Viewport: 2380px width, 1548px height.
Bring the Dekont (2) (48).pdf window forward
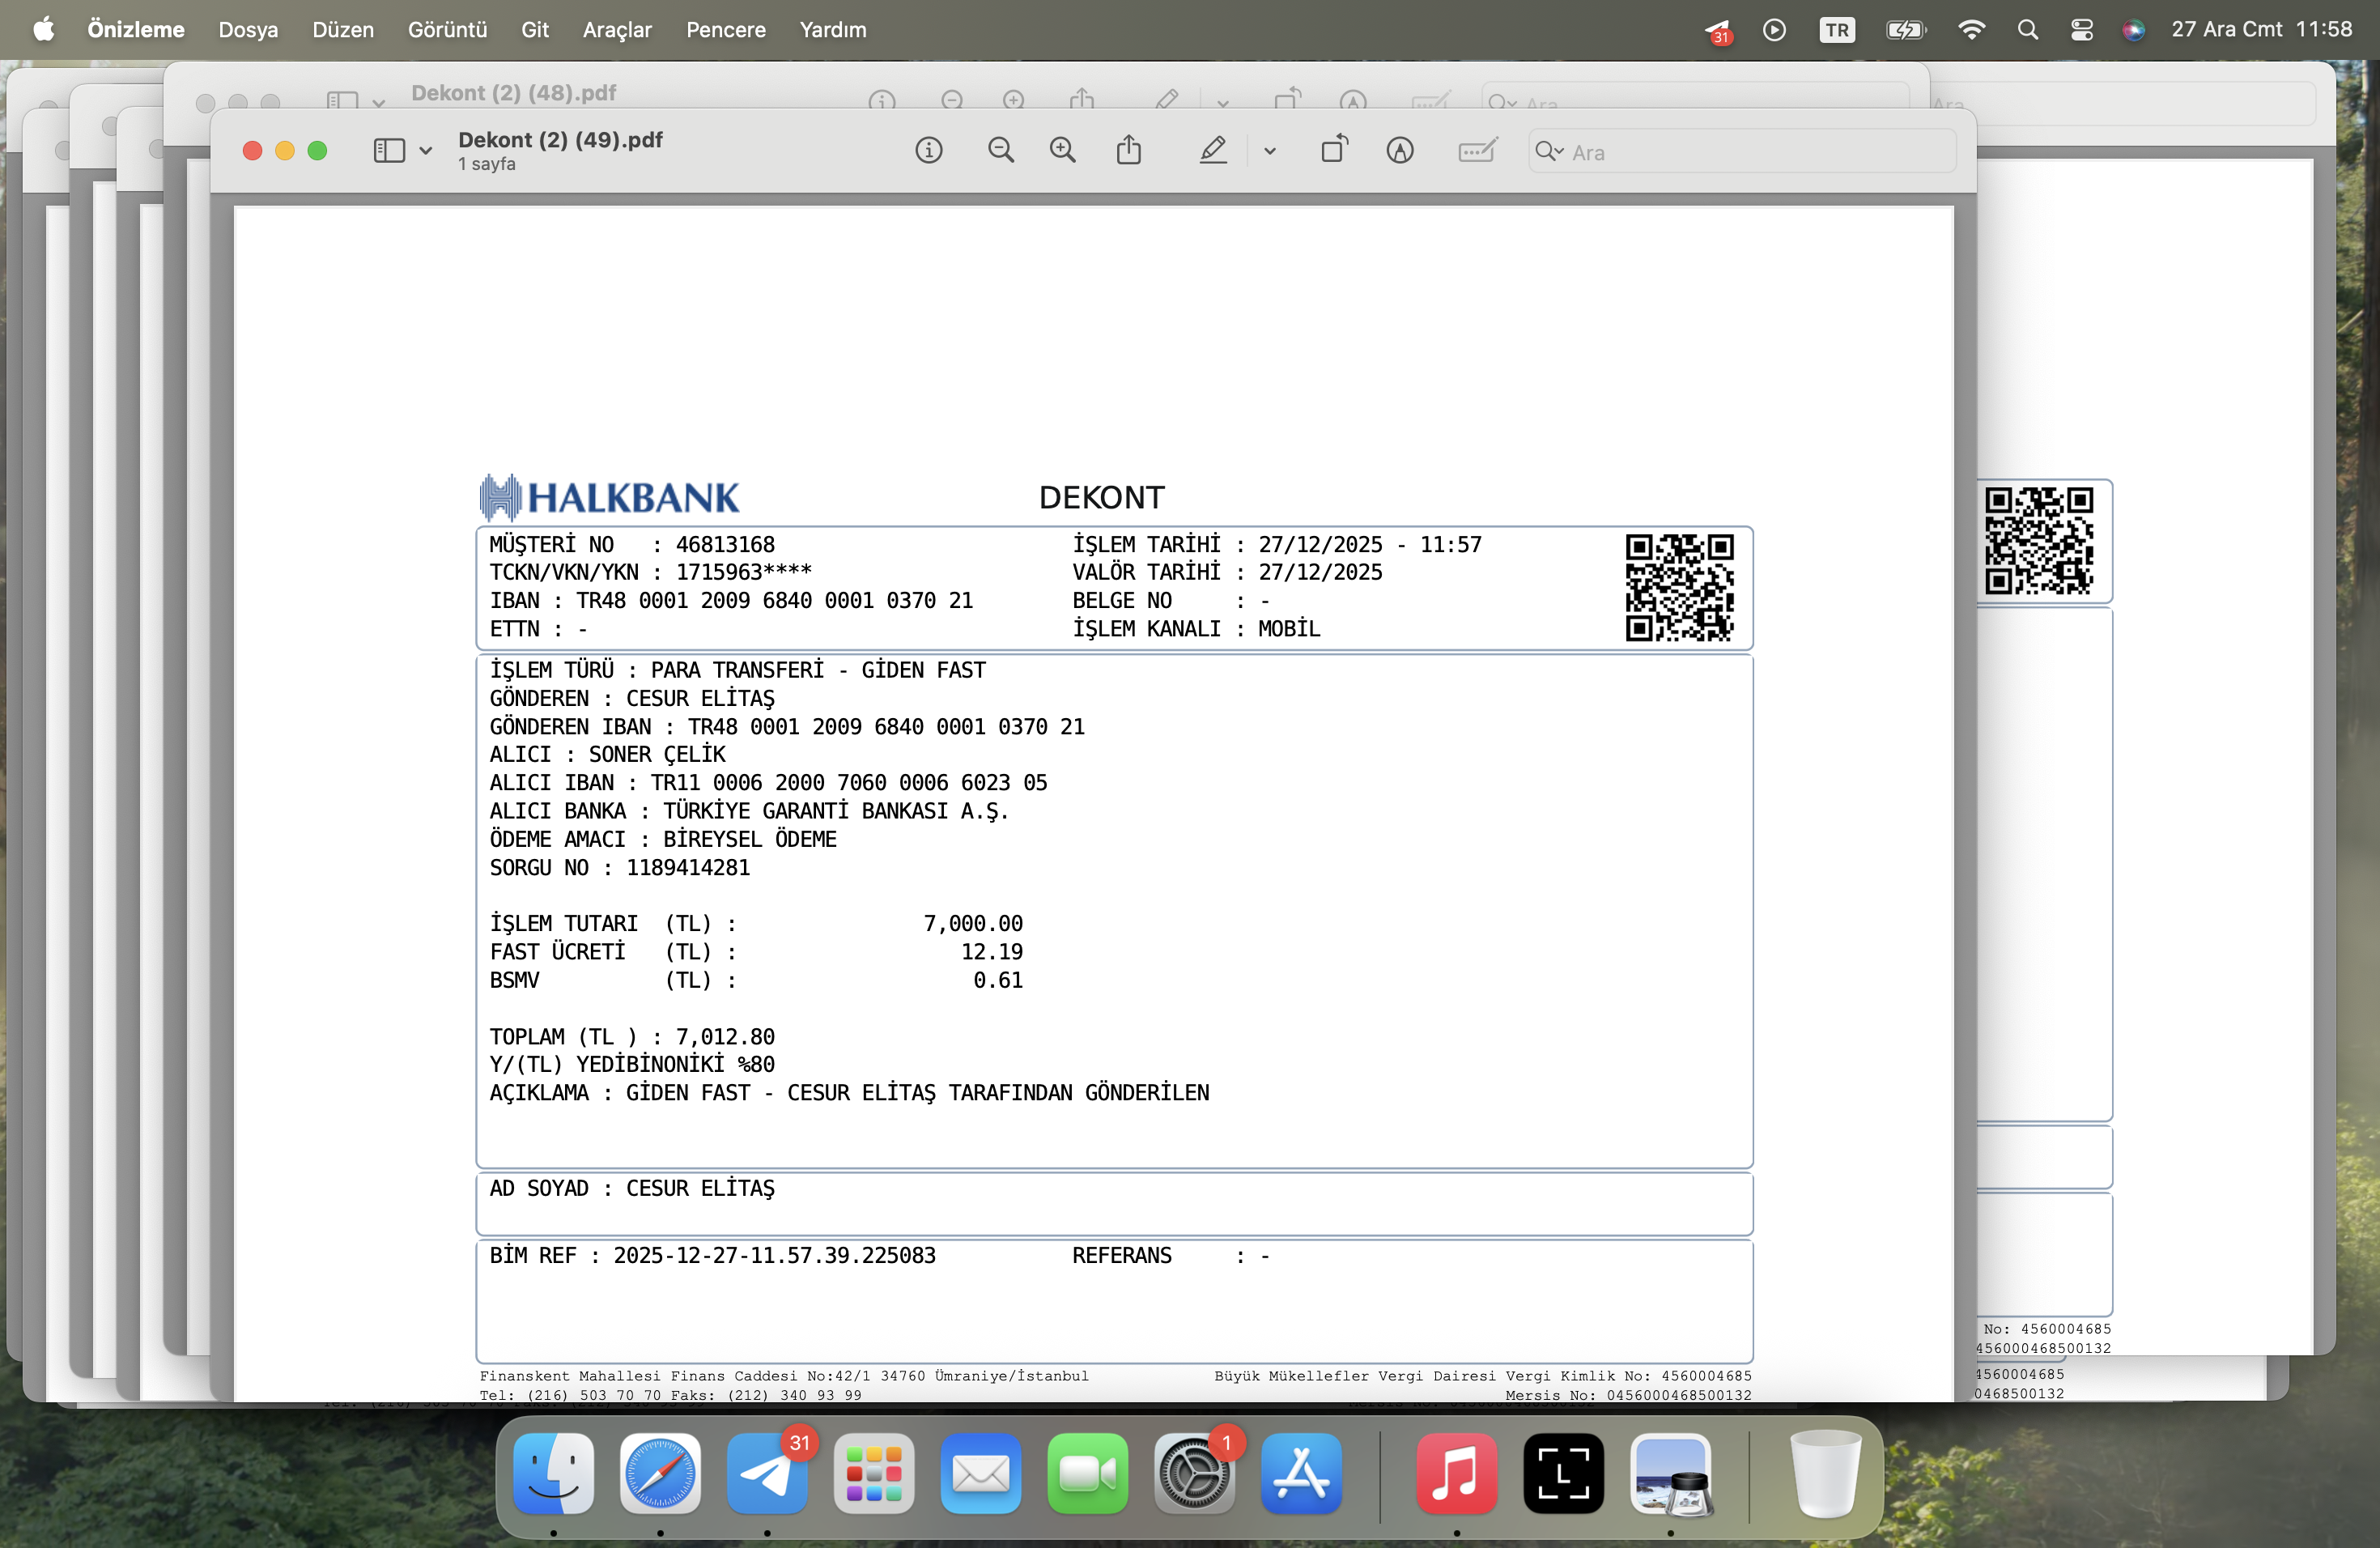click(x=514, y=93)
